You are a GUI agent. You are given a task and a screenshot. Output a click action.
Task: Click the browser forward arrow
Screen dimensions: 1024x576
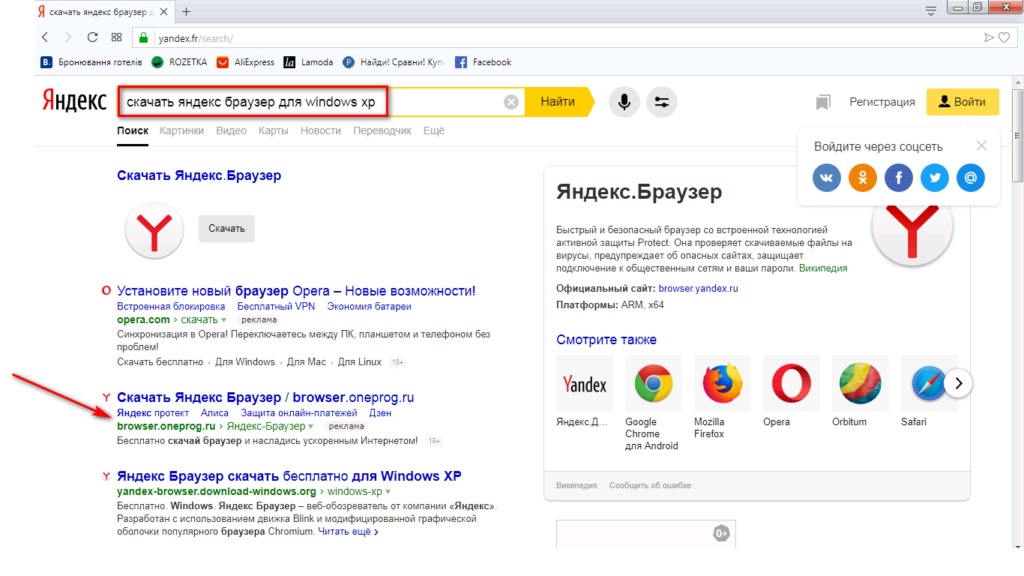[x=68, y=38]
